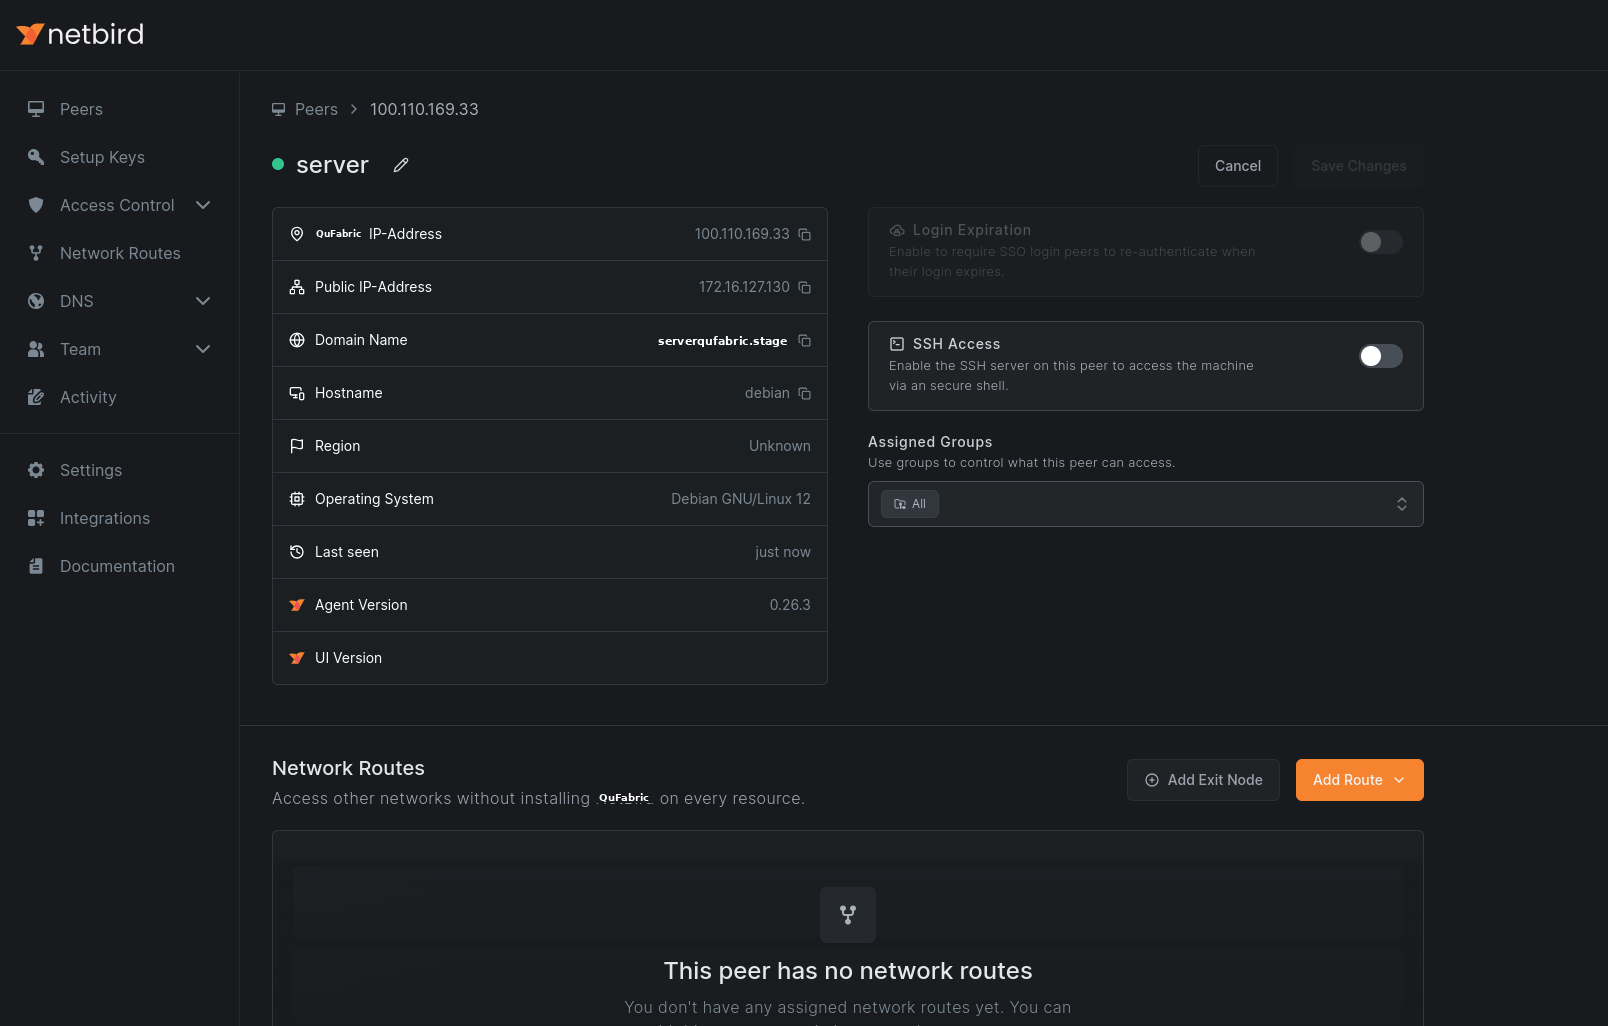Go to Activity in the sidebar
This screenshot has height=1026, width=1608.
coord(87,397)
